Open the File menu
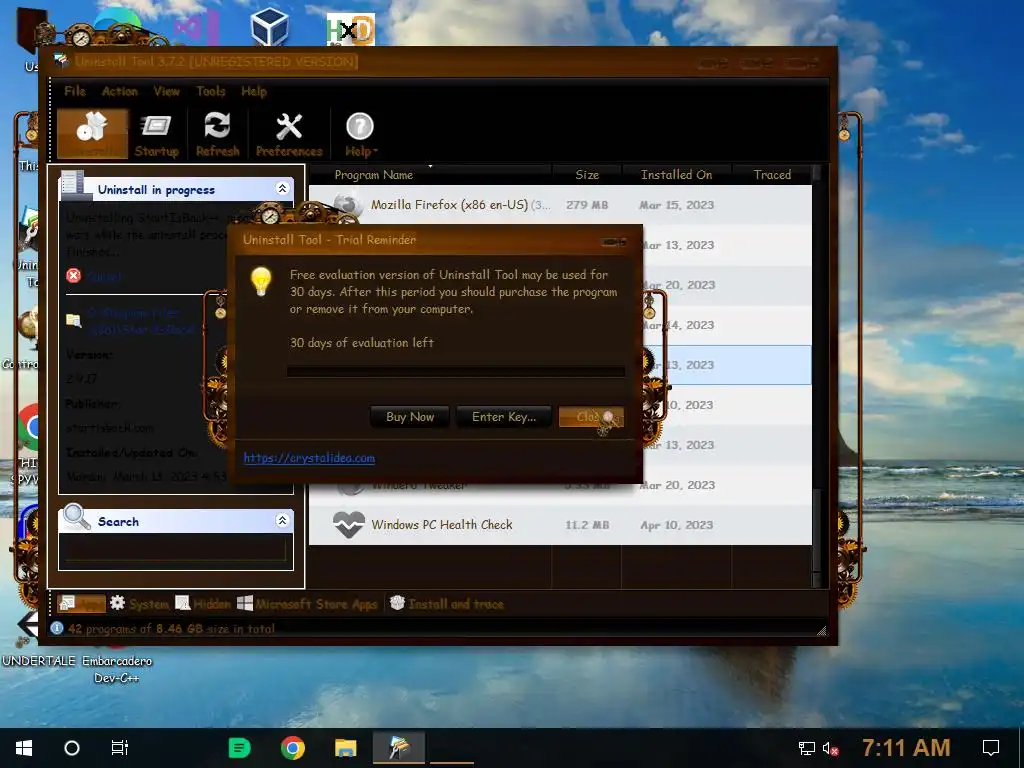This screenshot has height=768, width=1024. 75,91
